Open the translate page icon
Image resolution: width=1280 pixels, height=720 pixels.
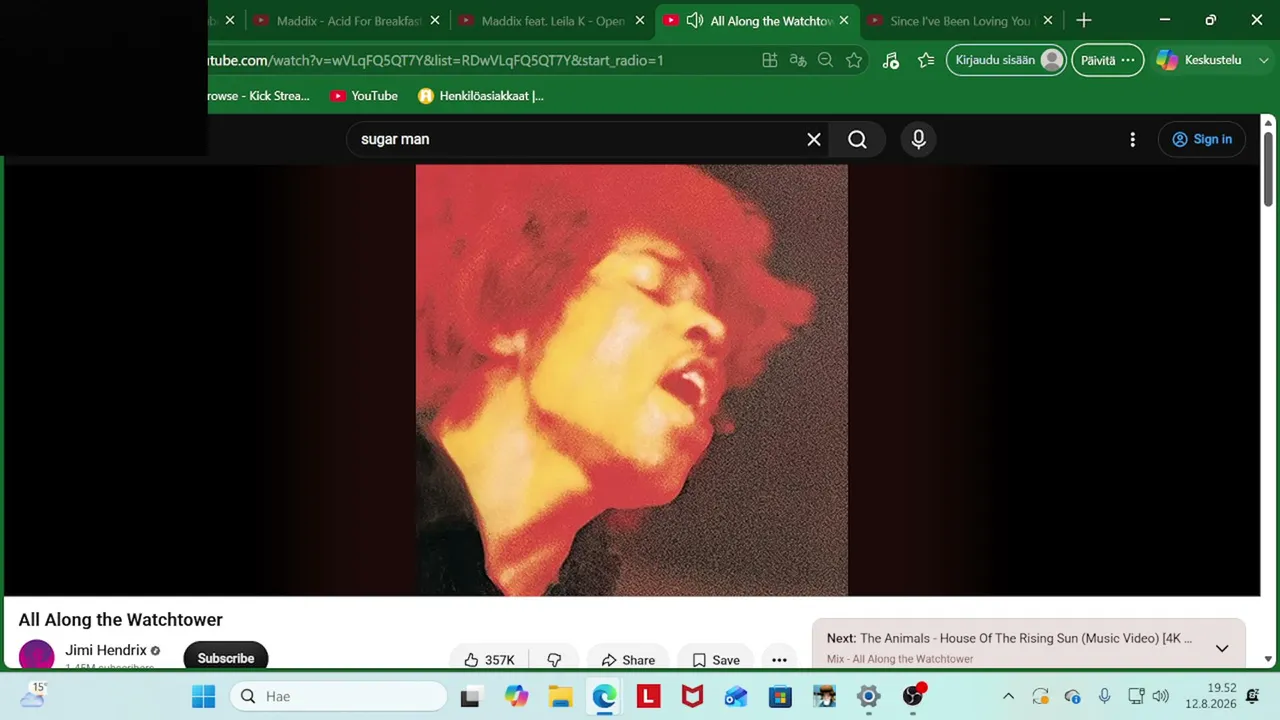point(798,60)
